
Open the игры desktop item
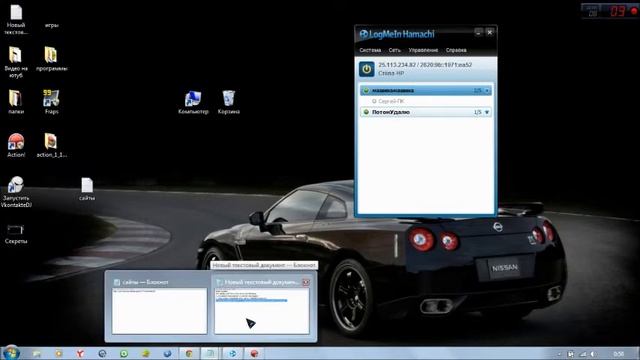click(51, 25)
